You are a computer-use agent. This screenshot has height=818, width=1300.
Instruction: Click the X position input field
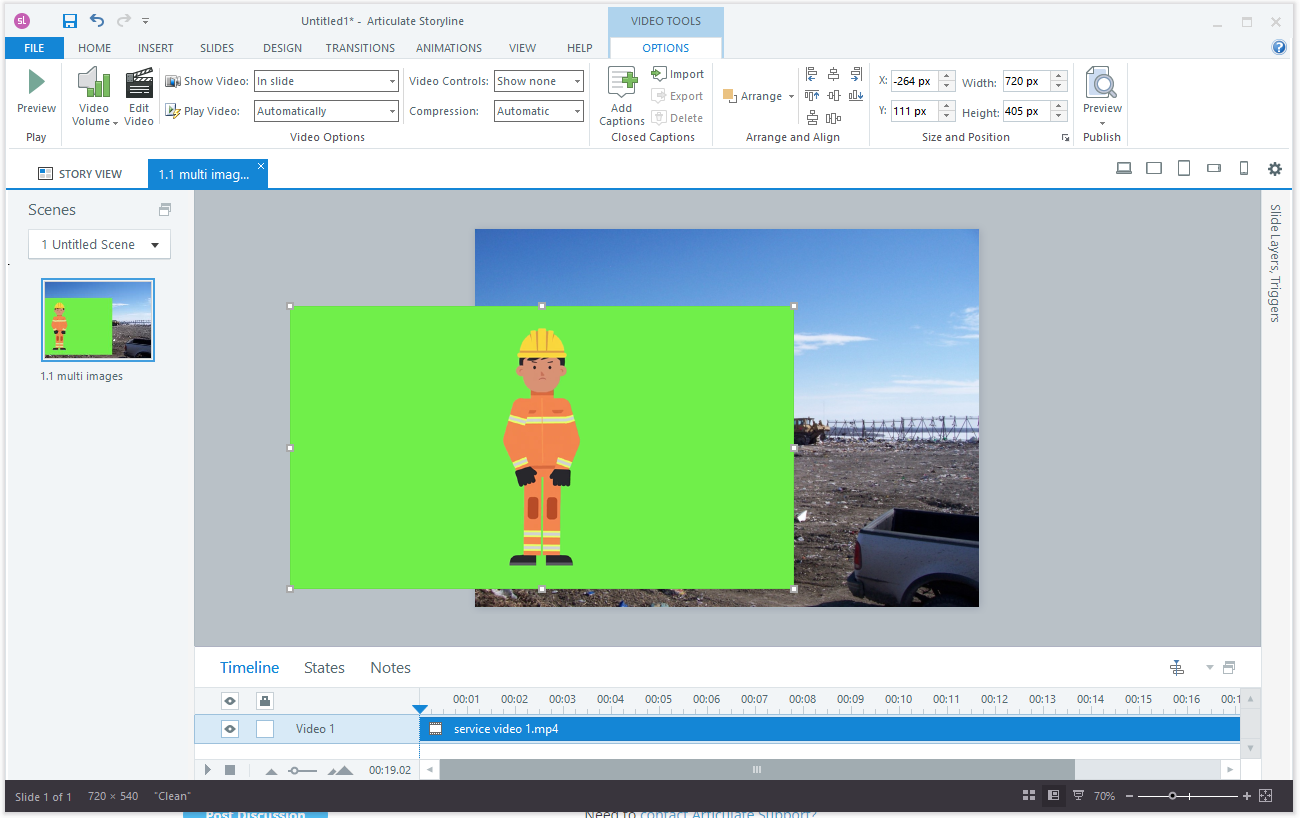pos(914,81)
